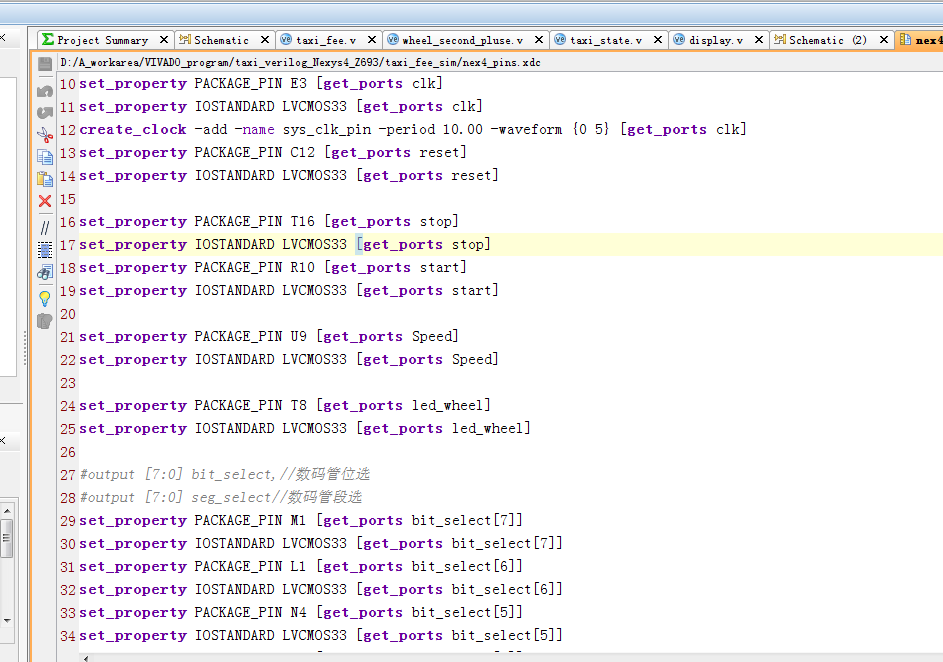Image resolution: width=943 pixels, height=662 pixels.
Task: Click line 31 assigning PACKAGE_PIN L1 to bit_select[6]
Action: [x=301, y=566]
